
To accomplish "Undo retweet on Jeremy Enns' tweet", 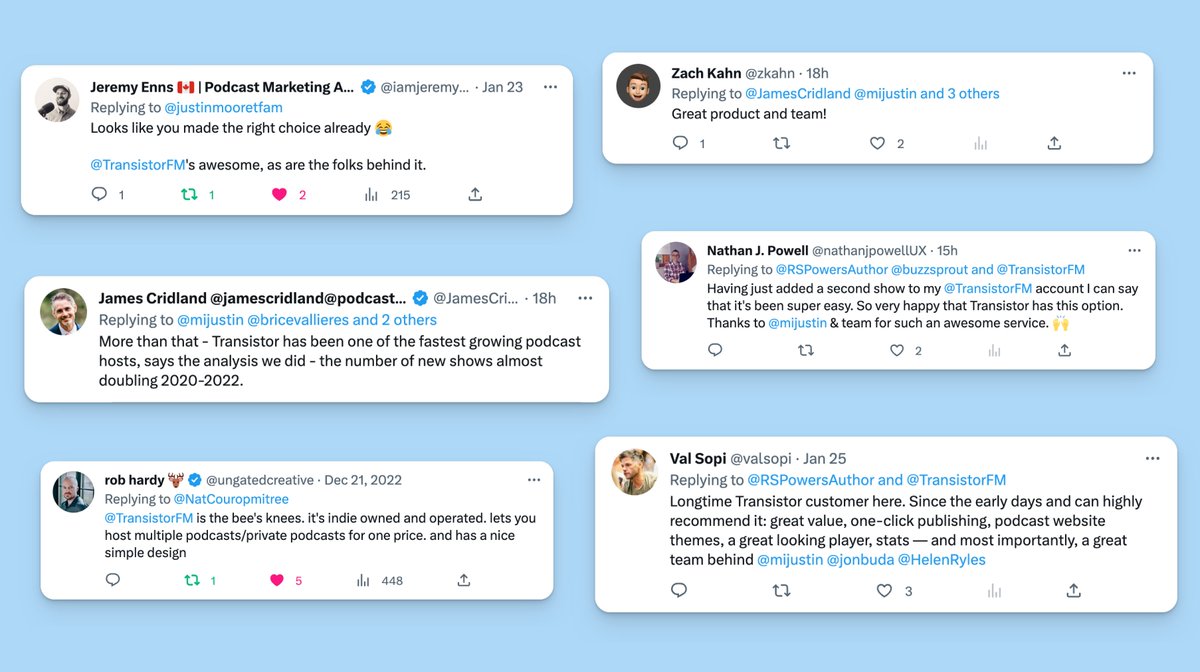I will [x=188, y=194].
